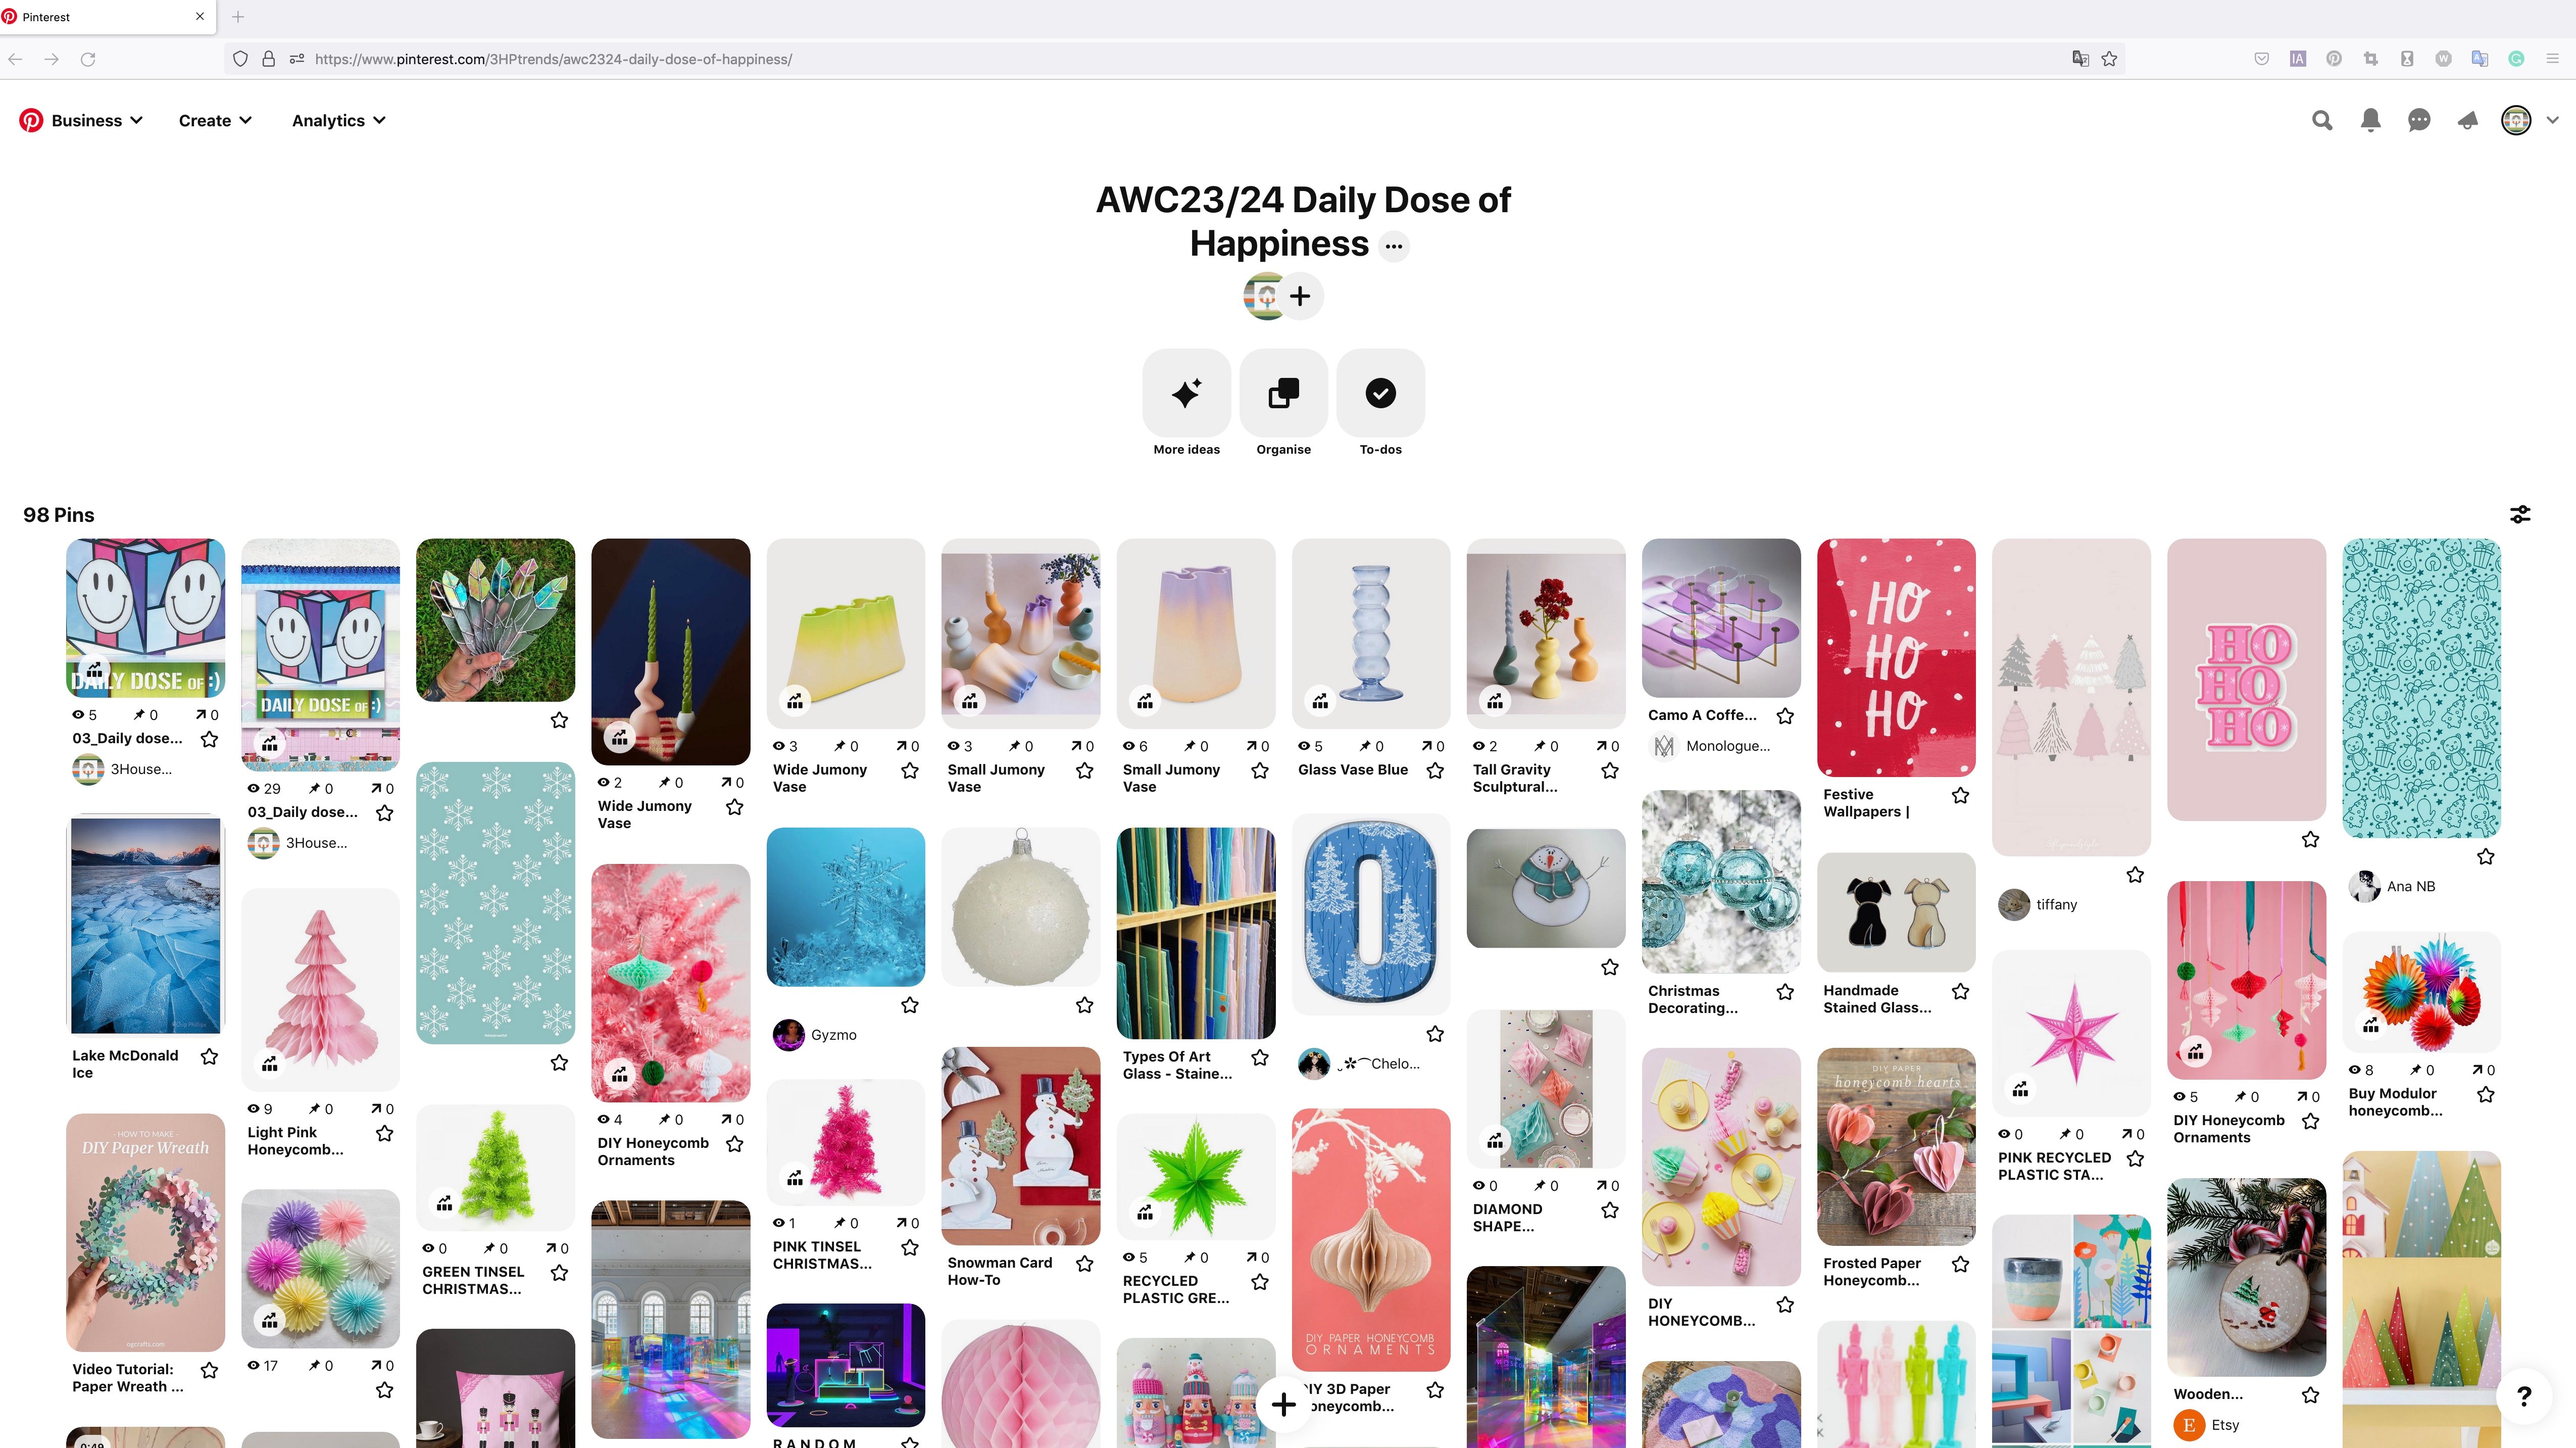Toggle star on Glass Vase Blue pin
This screenshot has width=2576, height=1448.
(x=1435, y=770)
